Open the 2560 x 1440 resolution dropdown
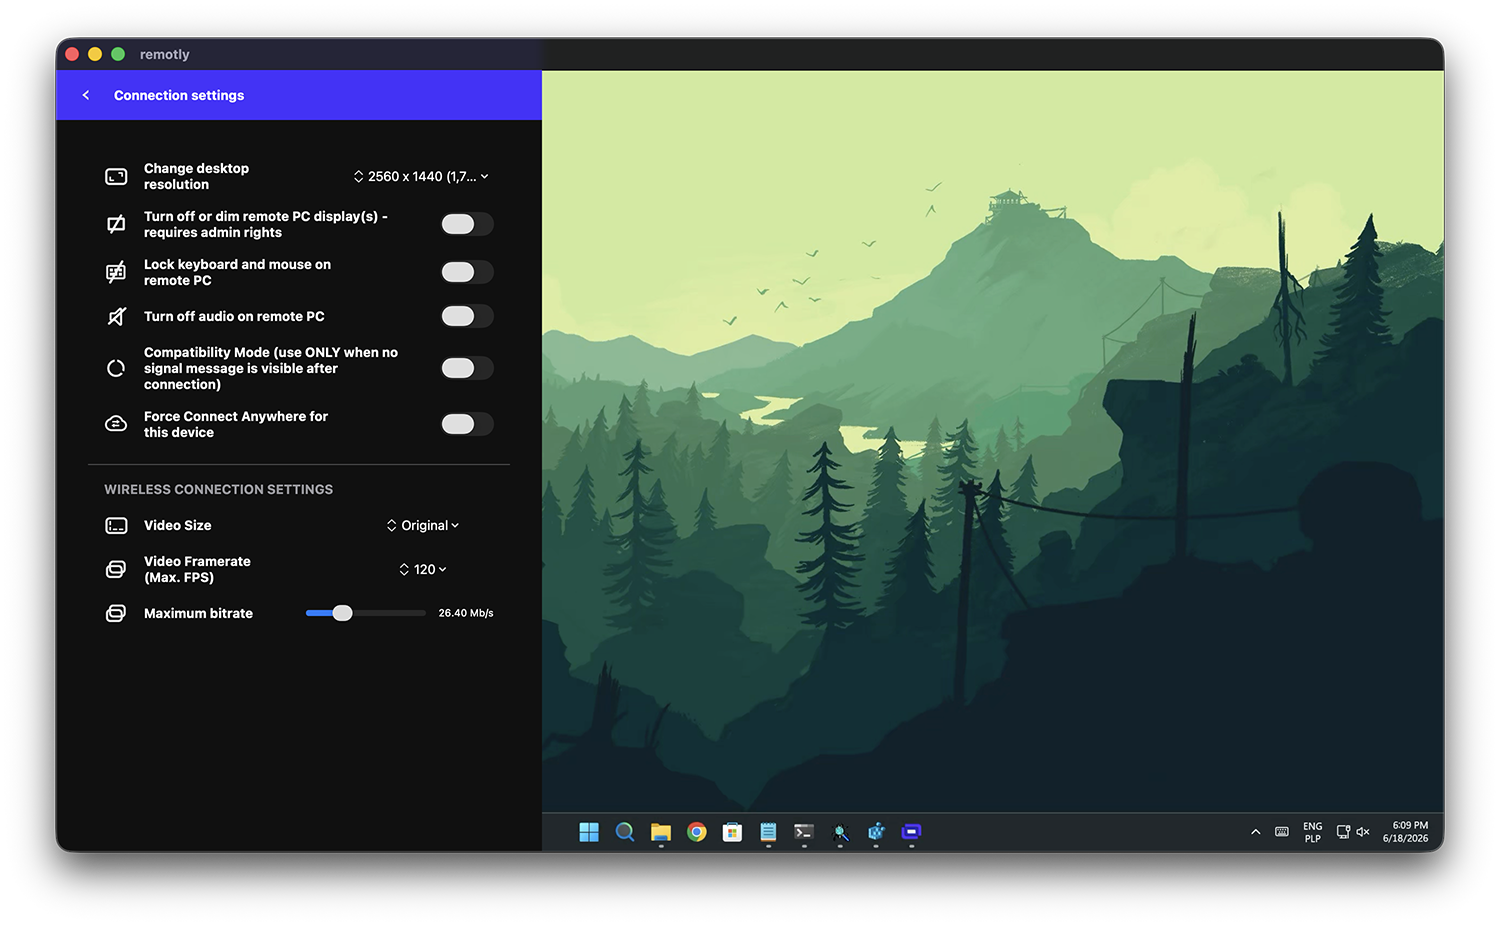This screenshot has width=1500, height=926. [x=421, y=176]
